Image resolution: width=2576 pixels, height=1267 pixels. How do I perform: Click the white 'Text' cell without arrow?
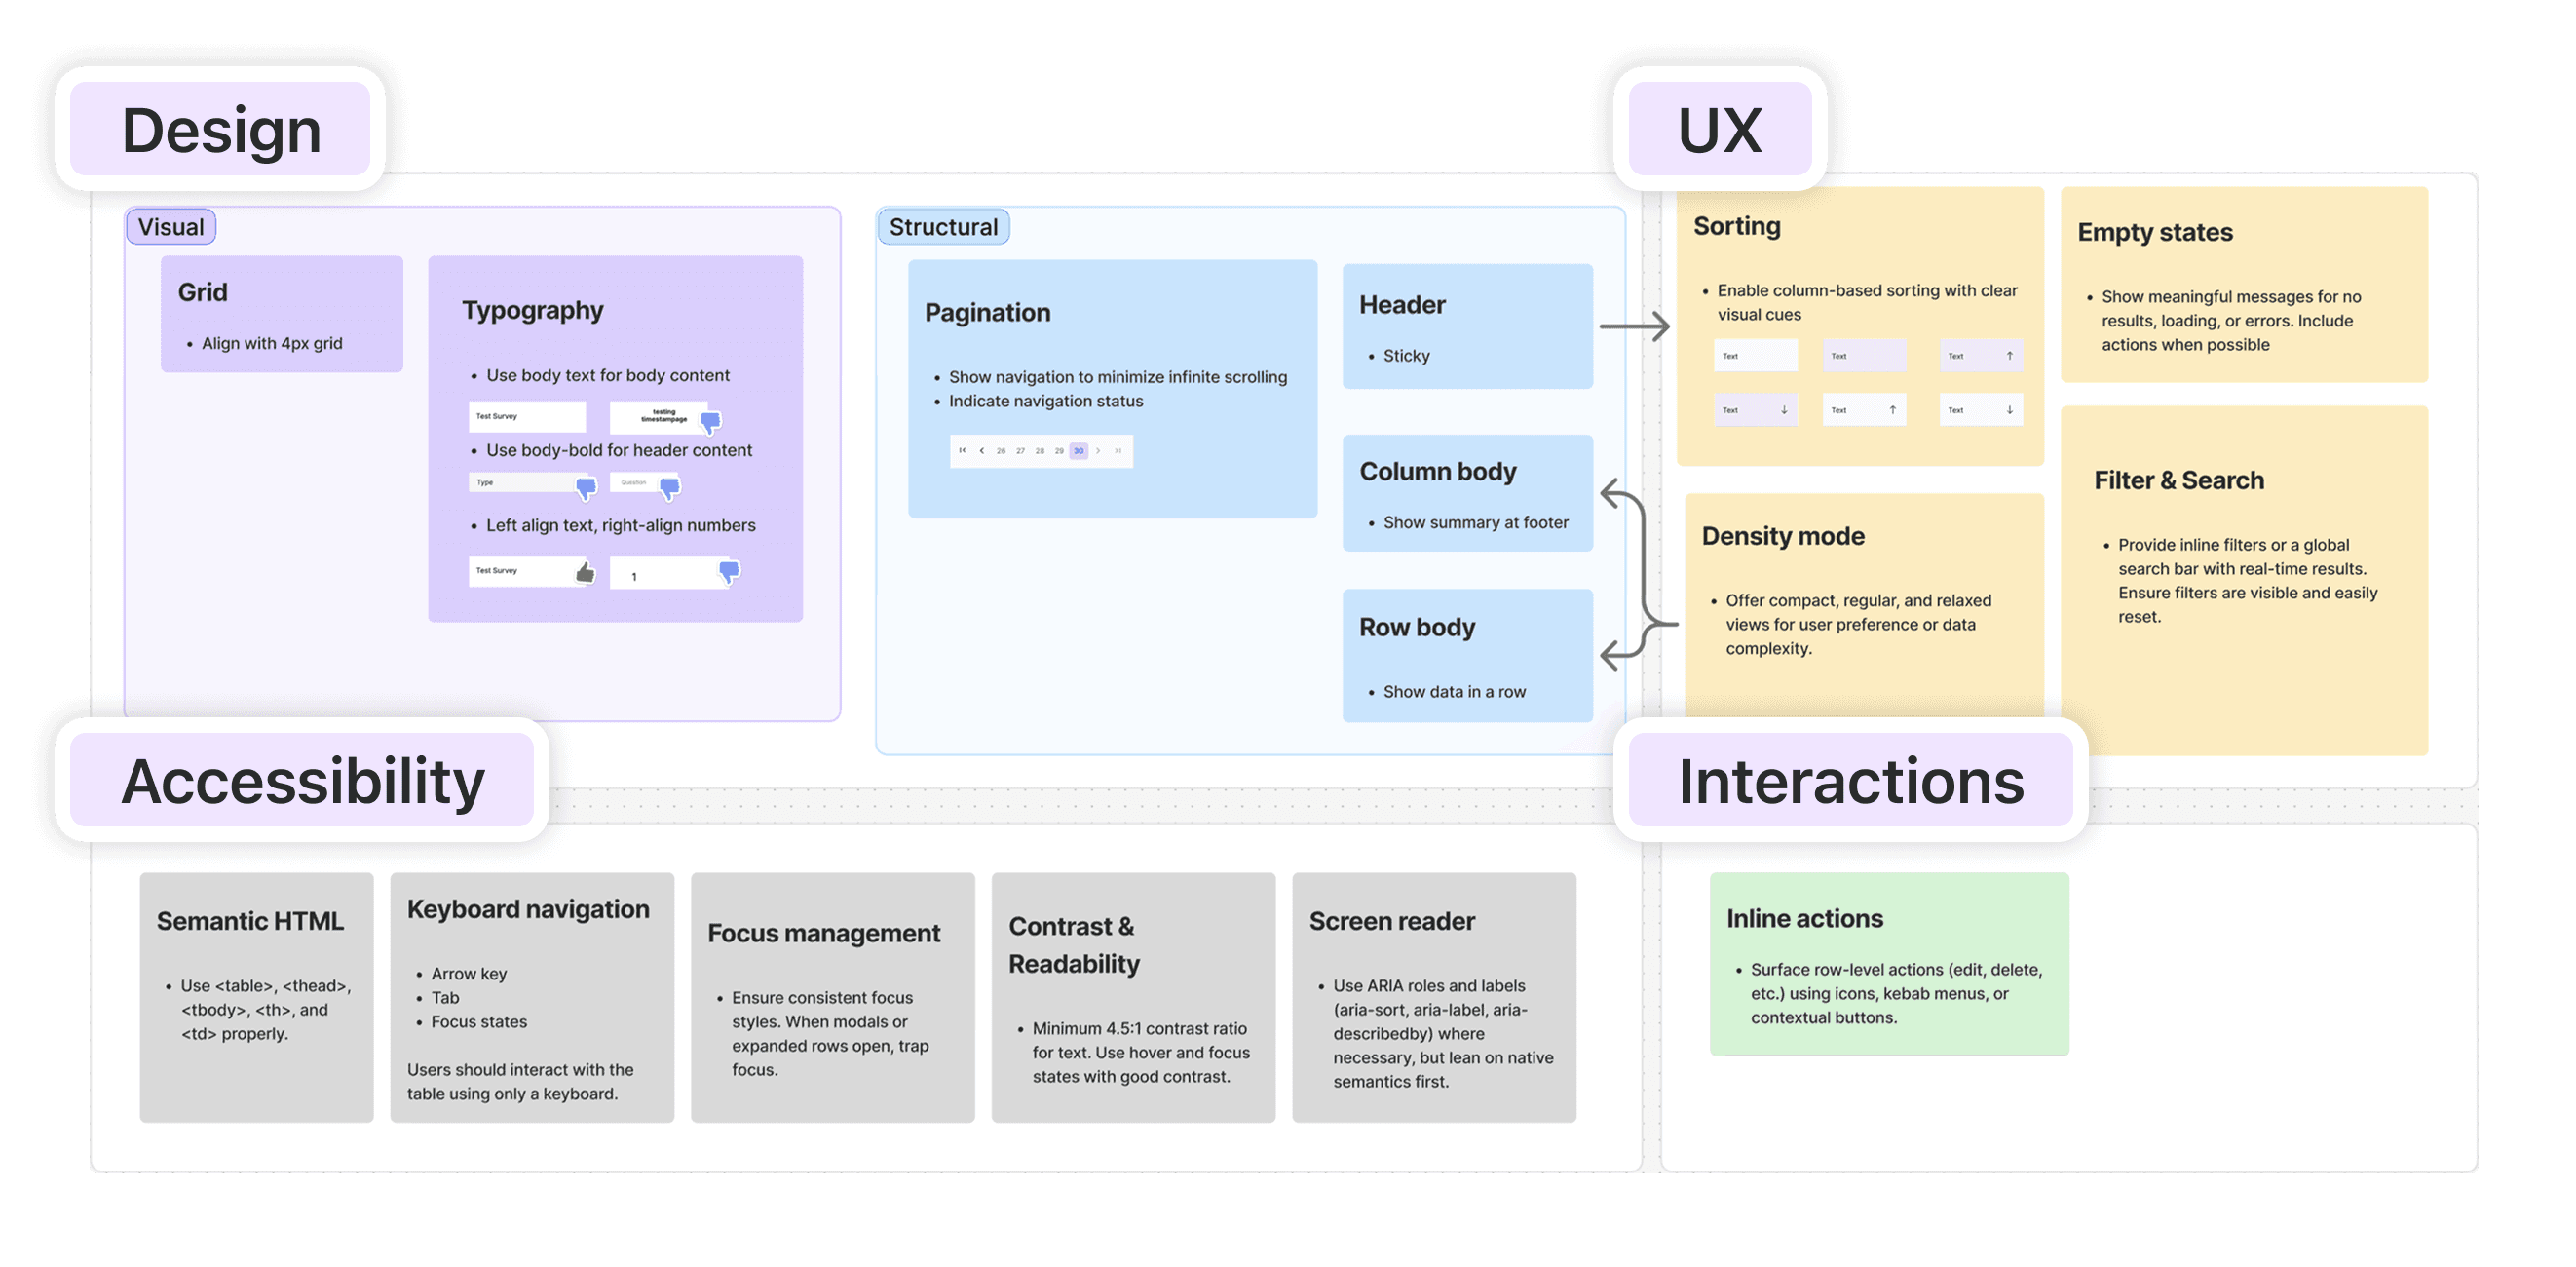(1757, 356)
